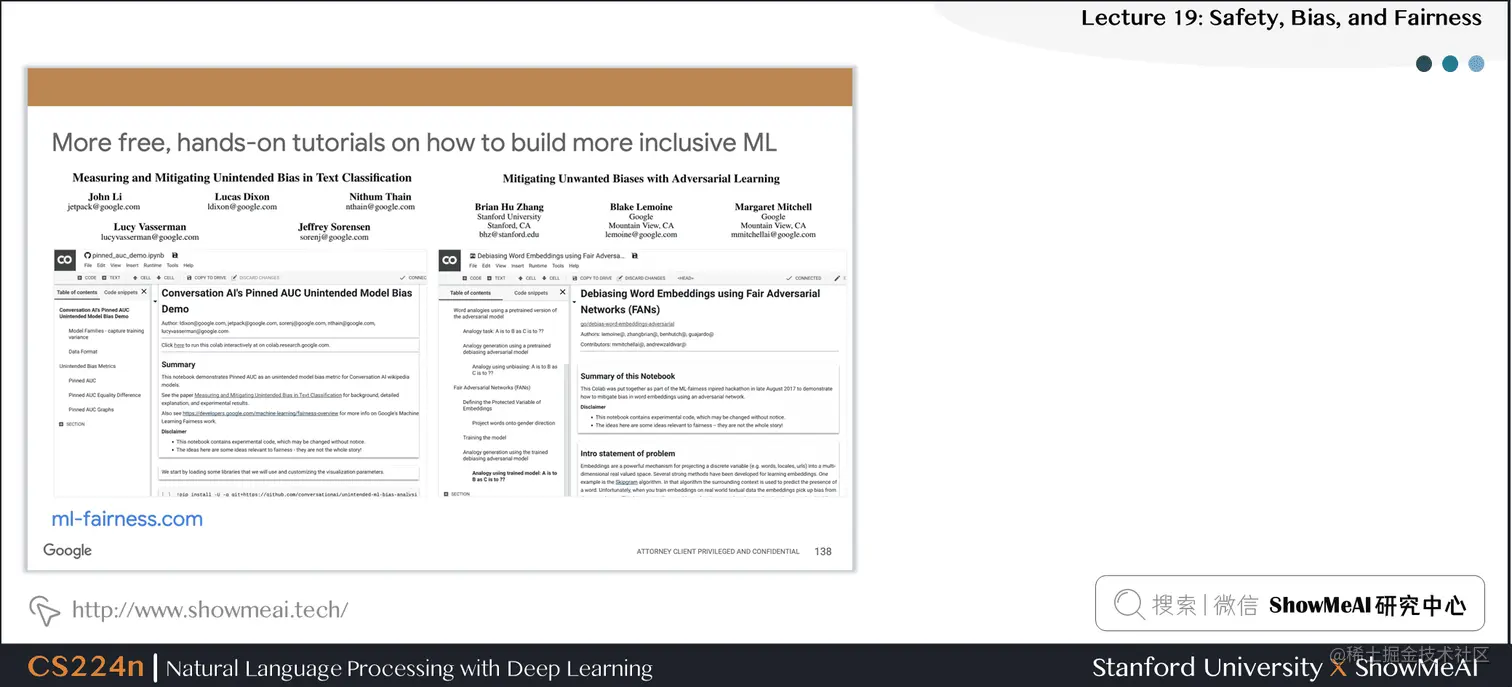Click the pip install code cell
The width and height of the screenshot is (1512, 687).
(287, 493)
